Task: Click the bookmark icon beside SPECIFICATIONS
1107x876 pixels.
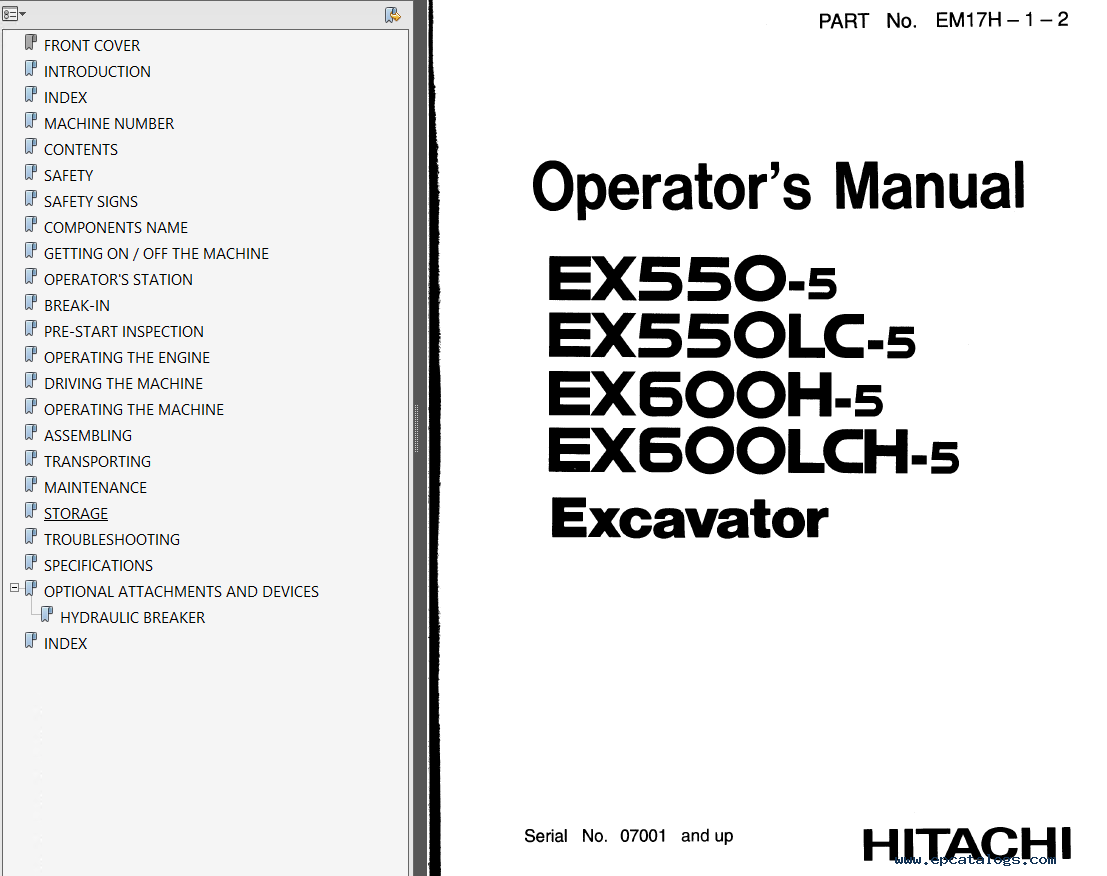Action: (30, 563)
